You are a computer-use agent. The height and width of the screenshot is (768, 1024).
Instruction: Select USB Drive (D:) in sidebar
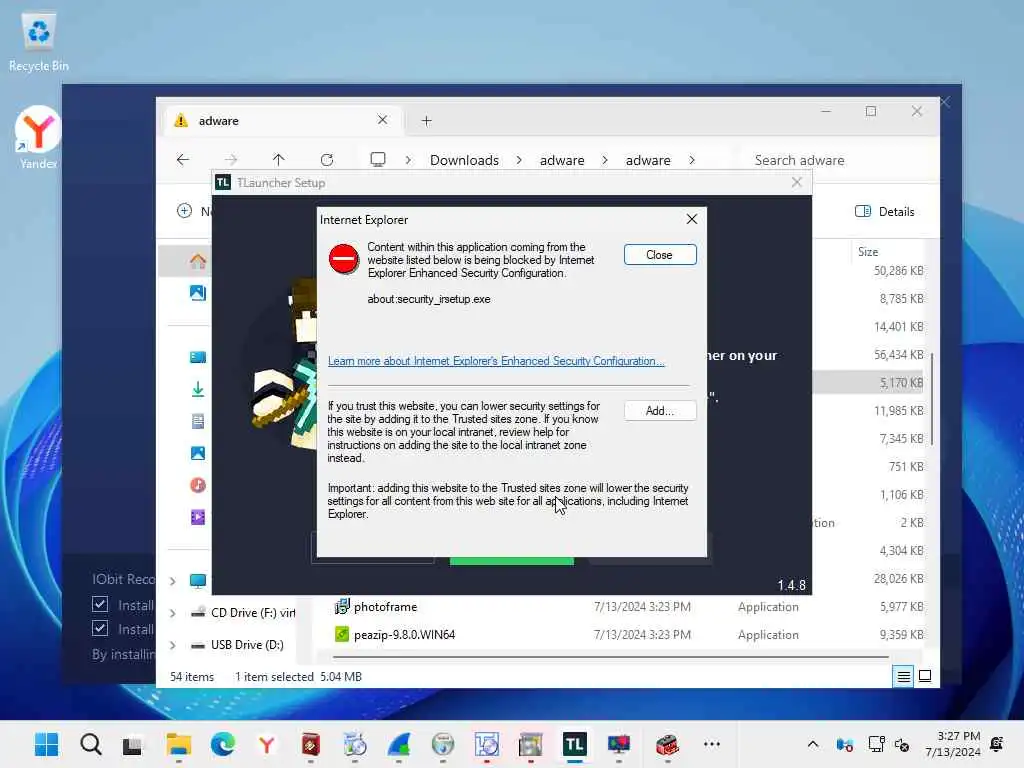(x=237, y=645)
